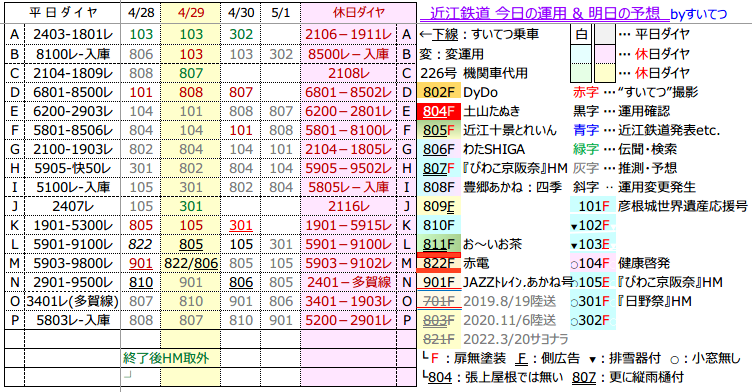This screenshot has width=752, height=392.
Task: Click the 805F 近江十景とれいん legend cell
Action: 438,130
